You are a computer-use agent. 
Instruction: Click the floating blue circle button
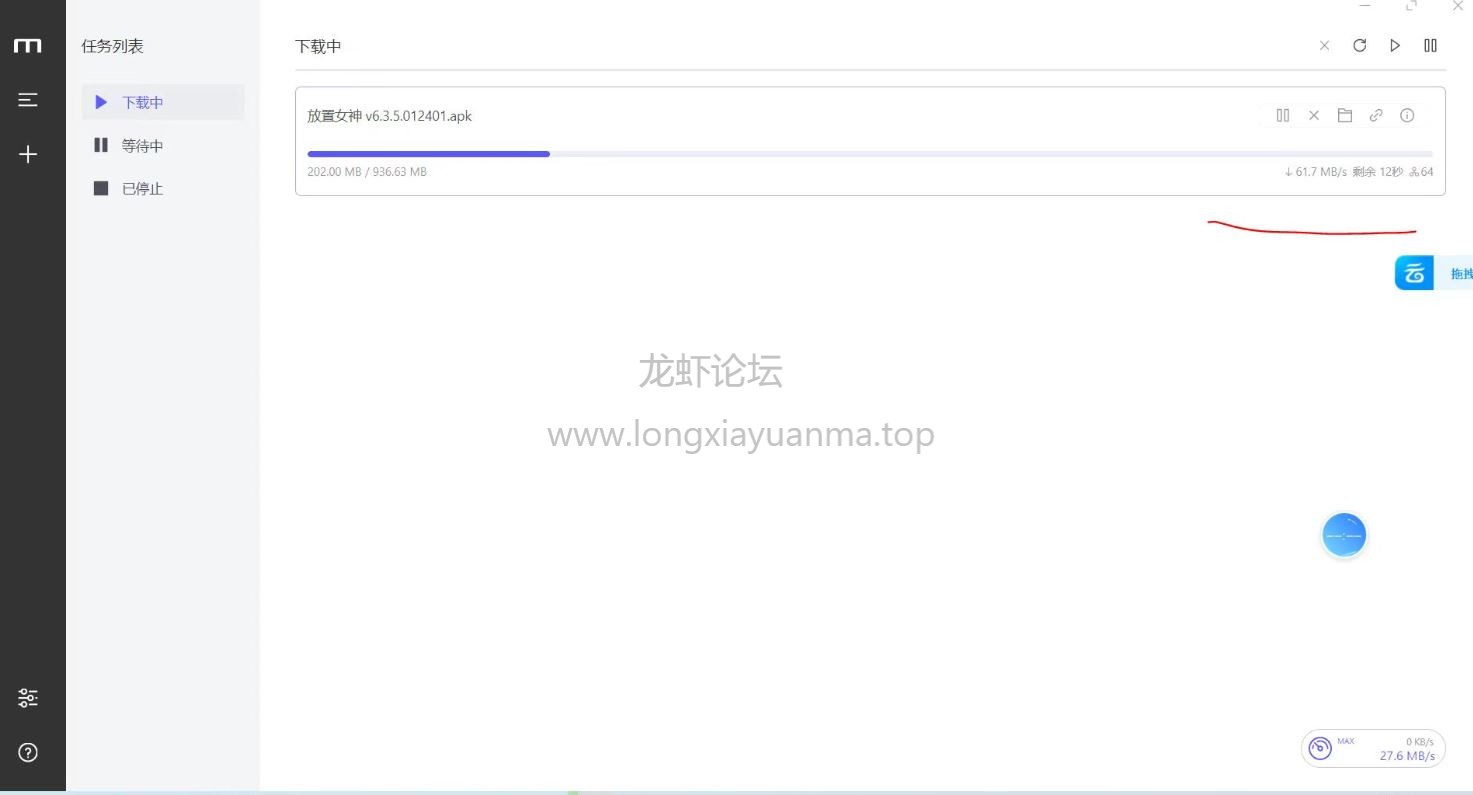[1344, 536]
